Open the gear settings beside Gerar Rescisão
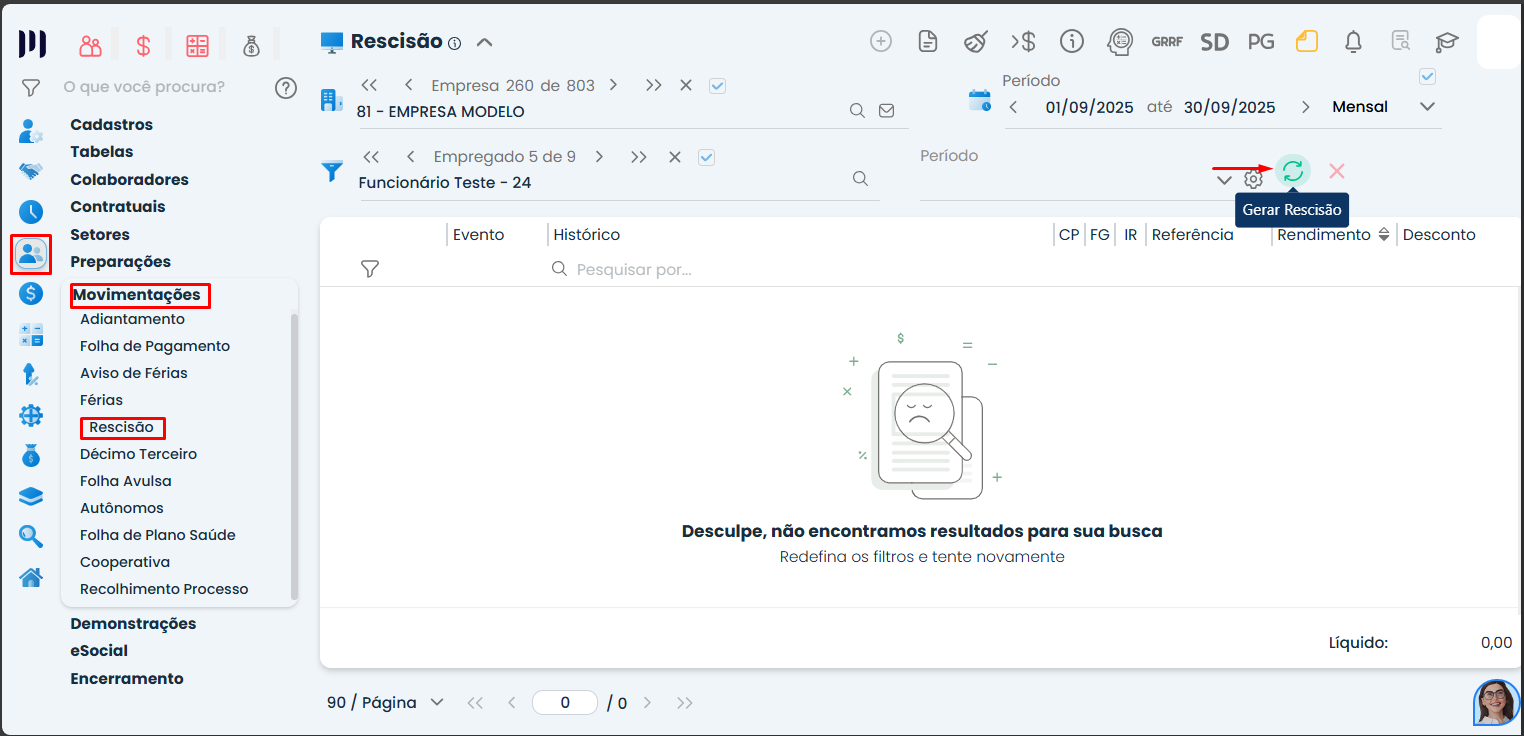The image size is (1524, 736). (1253, 180)
